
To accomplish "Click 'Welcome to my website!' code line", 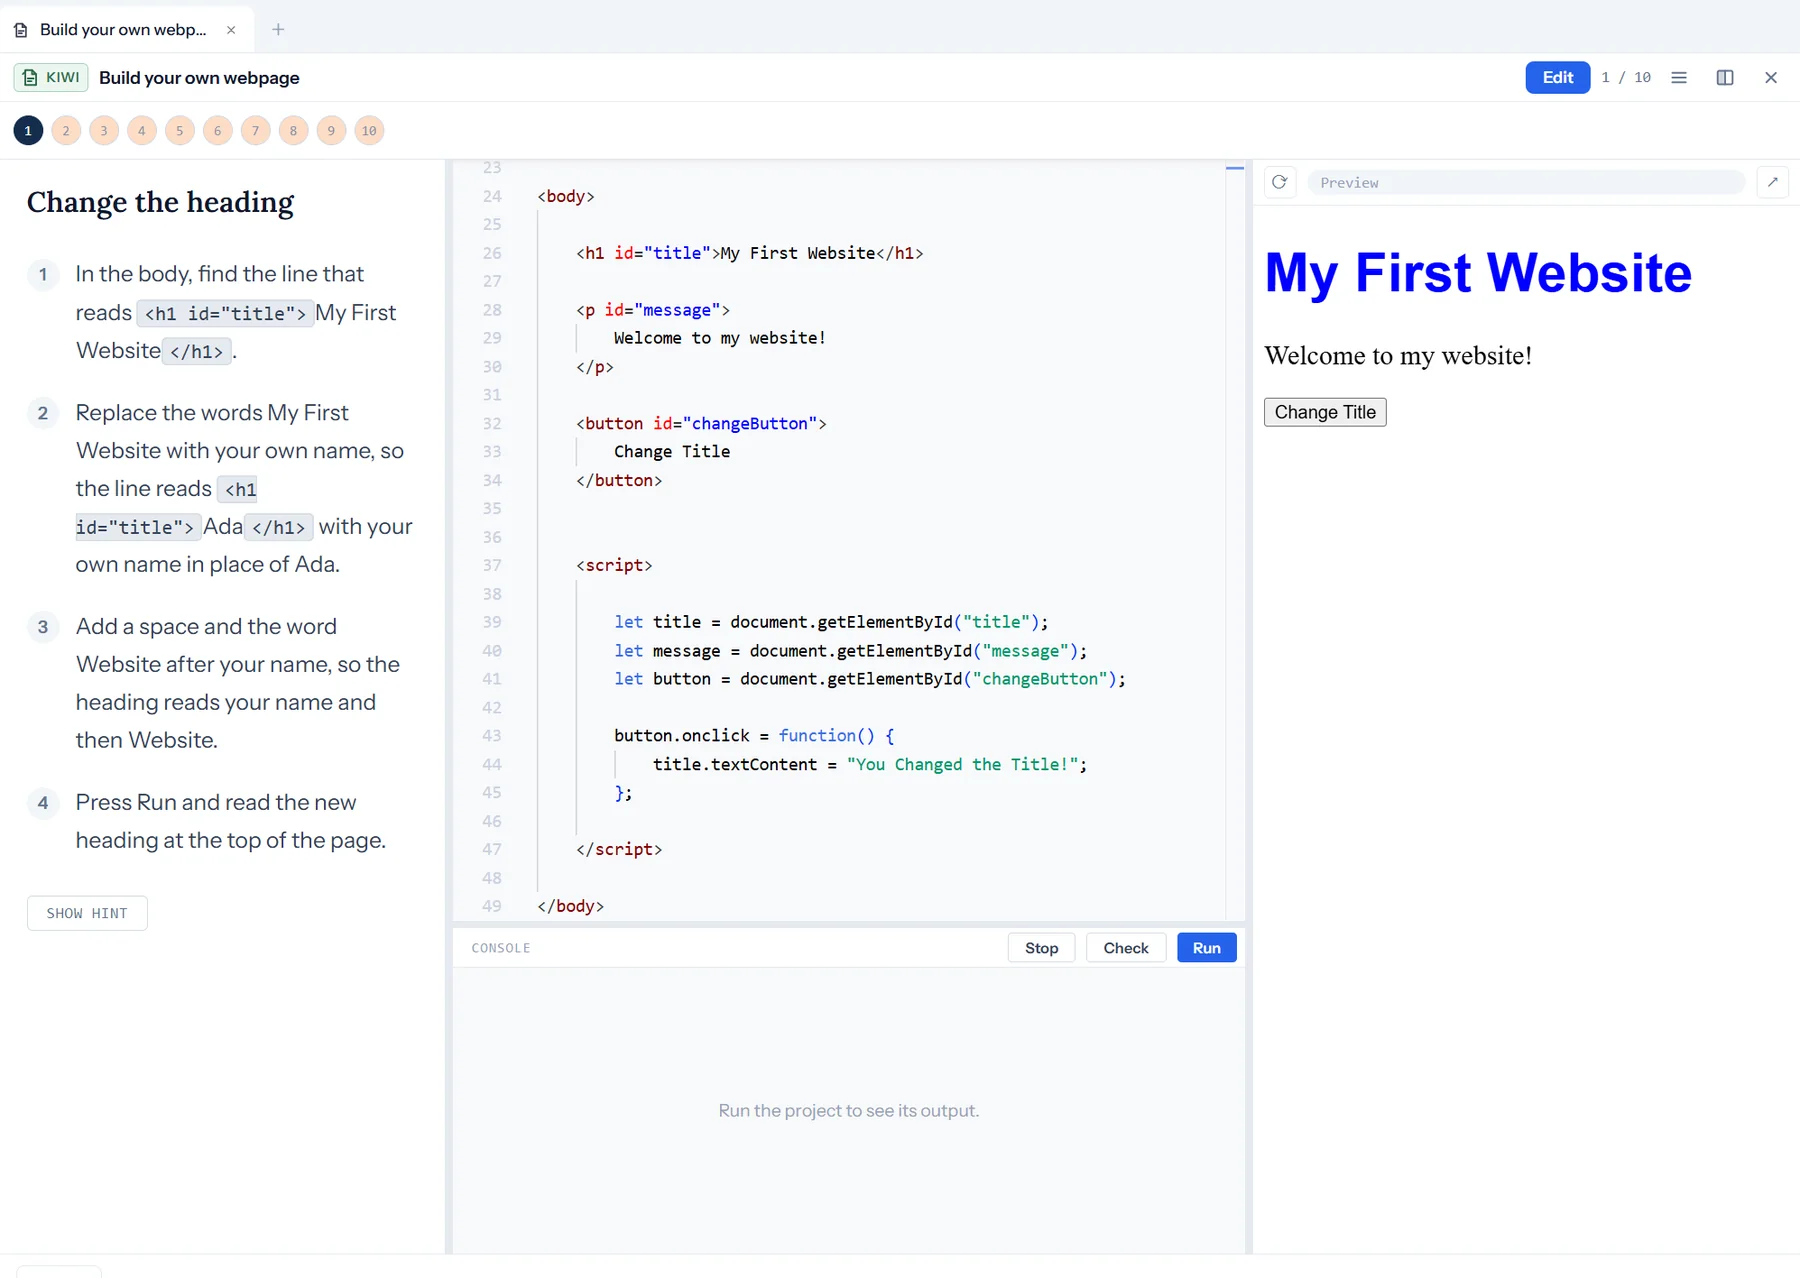I will (720, 338).
